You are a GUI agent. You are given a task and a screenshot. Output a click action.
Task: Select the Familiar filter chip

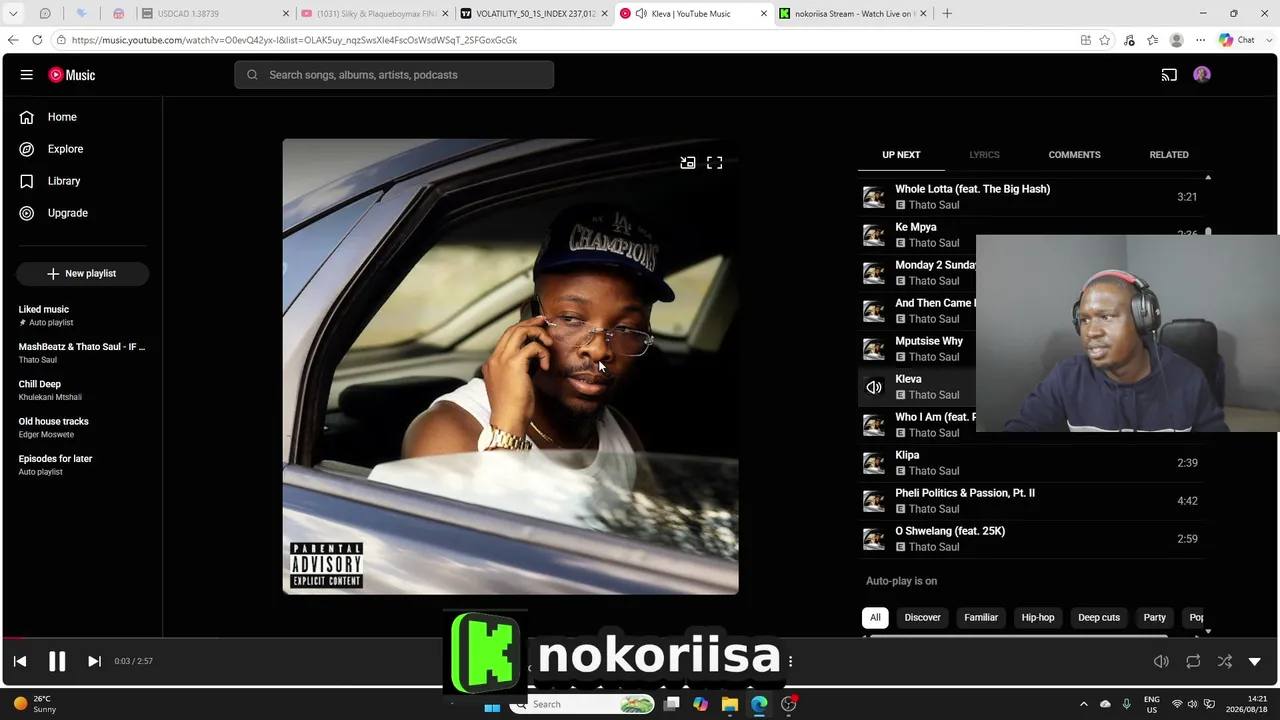click(981, 618)
